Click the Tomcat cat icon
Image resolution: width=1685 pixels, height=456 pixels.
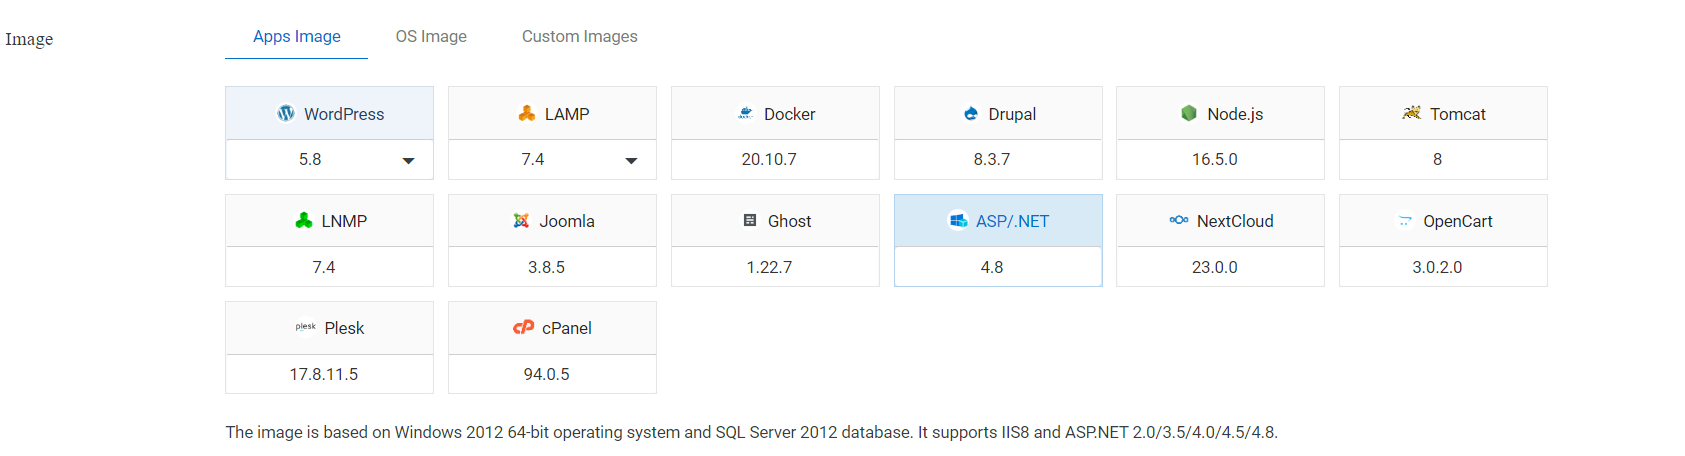pyautogui.click(x=1412, y=113)
